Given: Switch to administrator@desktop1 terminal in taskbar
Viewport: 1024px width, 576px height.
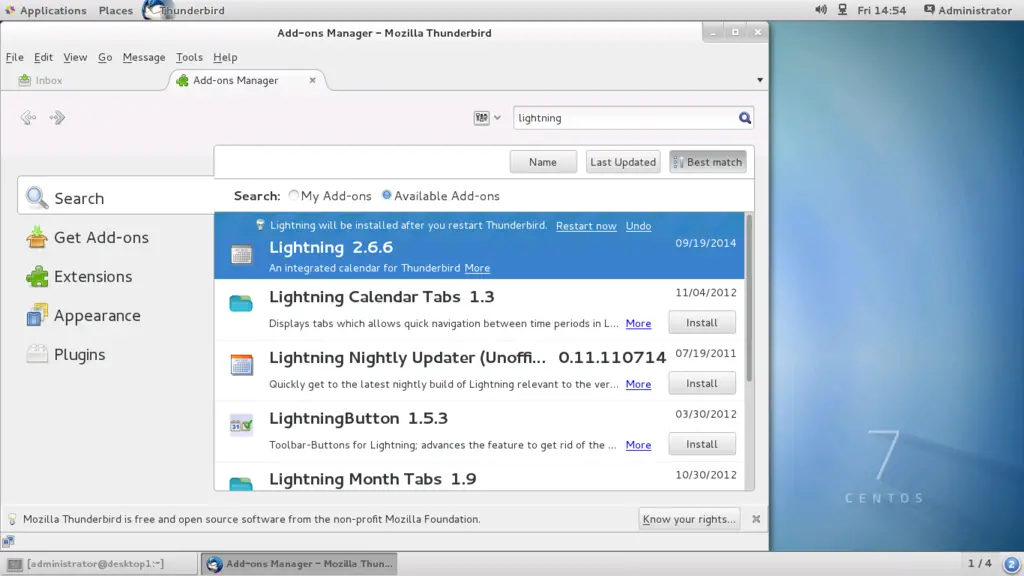Looking at the screenshot, I should point(99,564).
